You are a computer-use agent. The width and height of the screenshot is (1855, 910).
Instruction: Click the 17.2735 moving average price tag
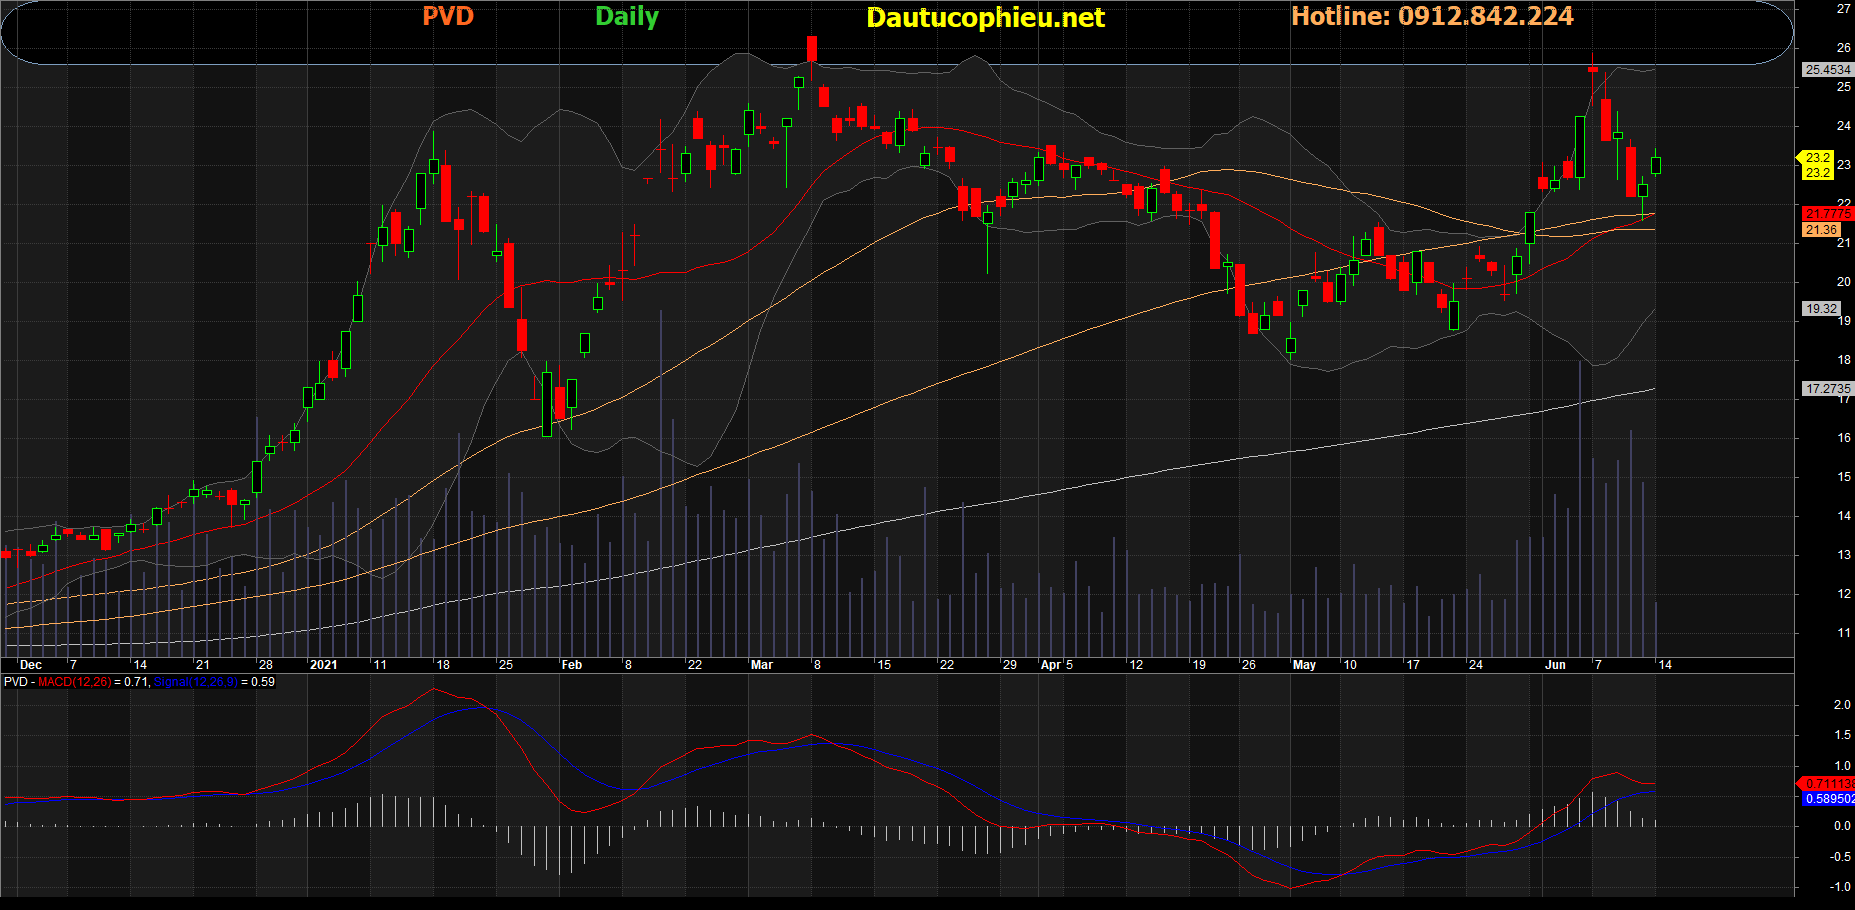coord(1827,389)
